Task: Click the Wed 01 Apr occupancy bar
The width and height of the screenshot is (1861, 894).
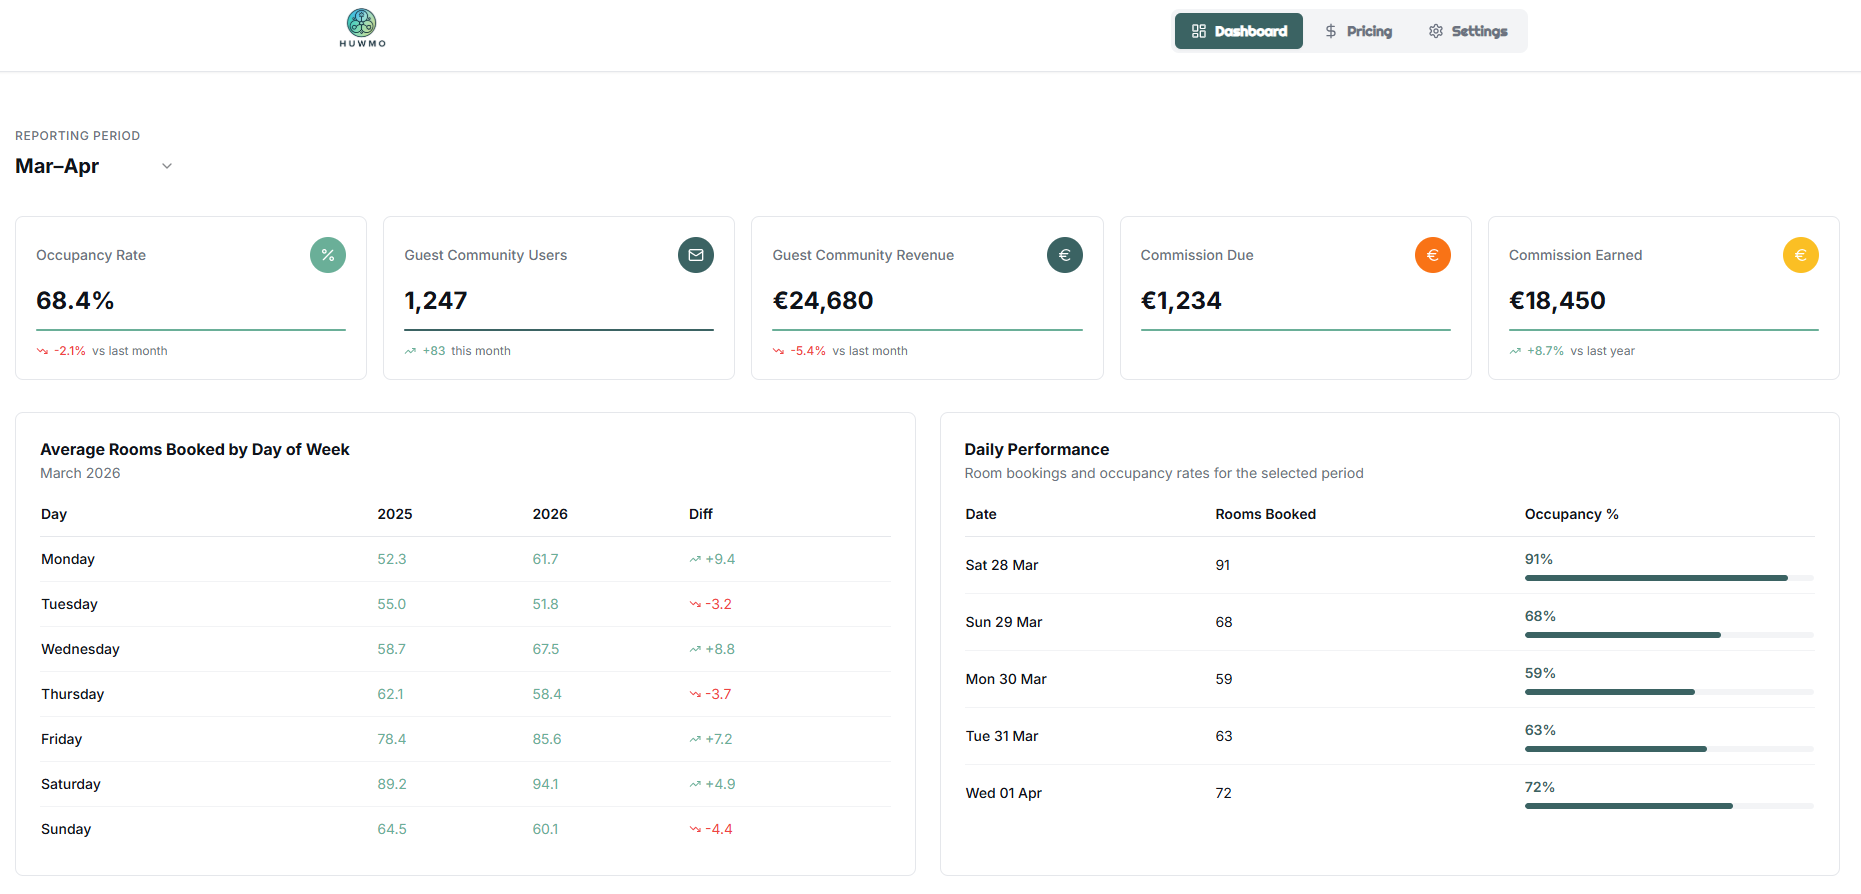Action: tap(1668, 806)
